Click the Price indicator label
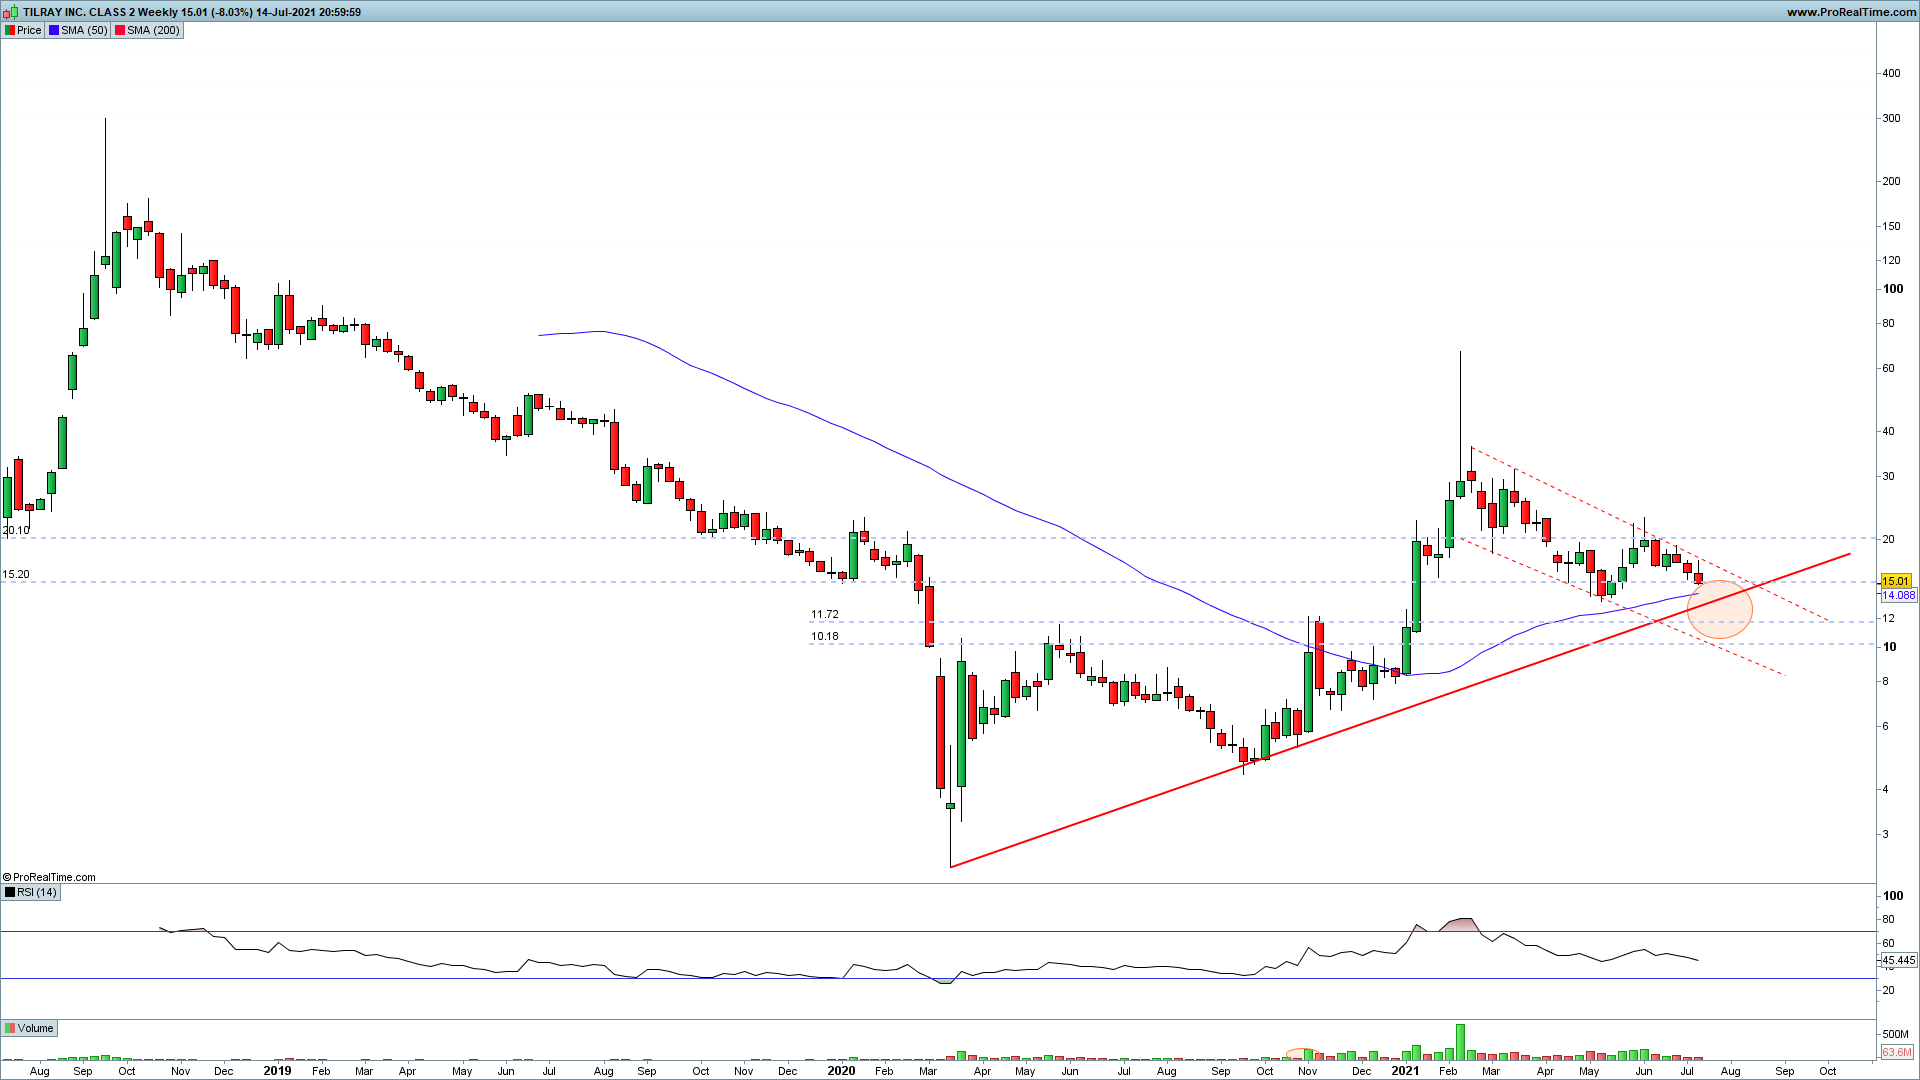The image size is (1920, 1080). pyautogui.click(x=28, y=30)
